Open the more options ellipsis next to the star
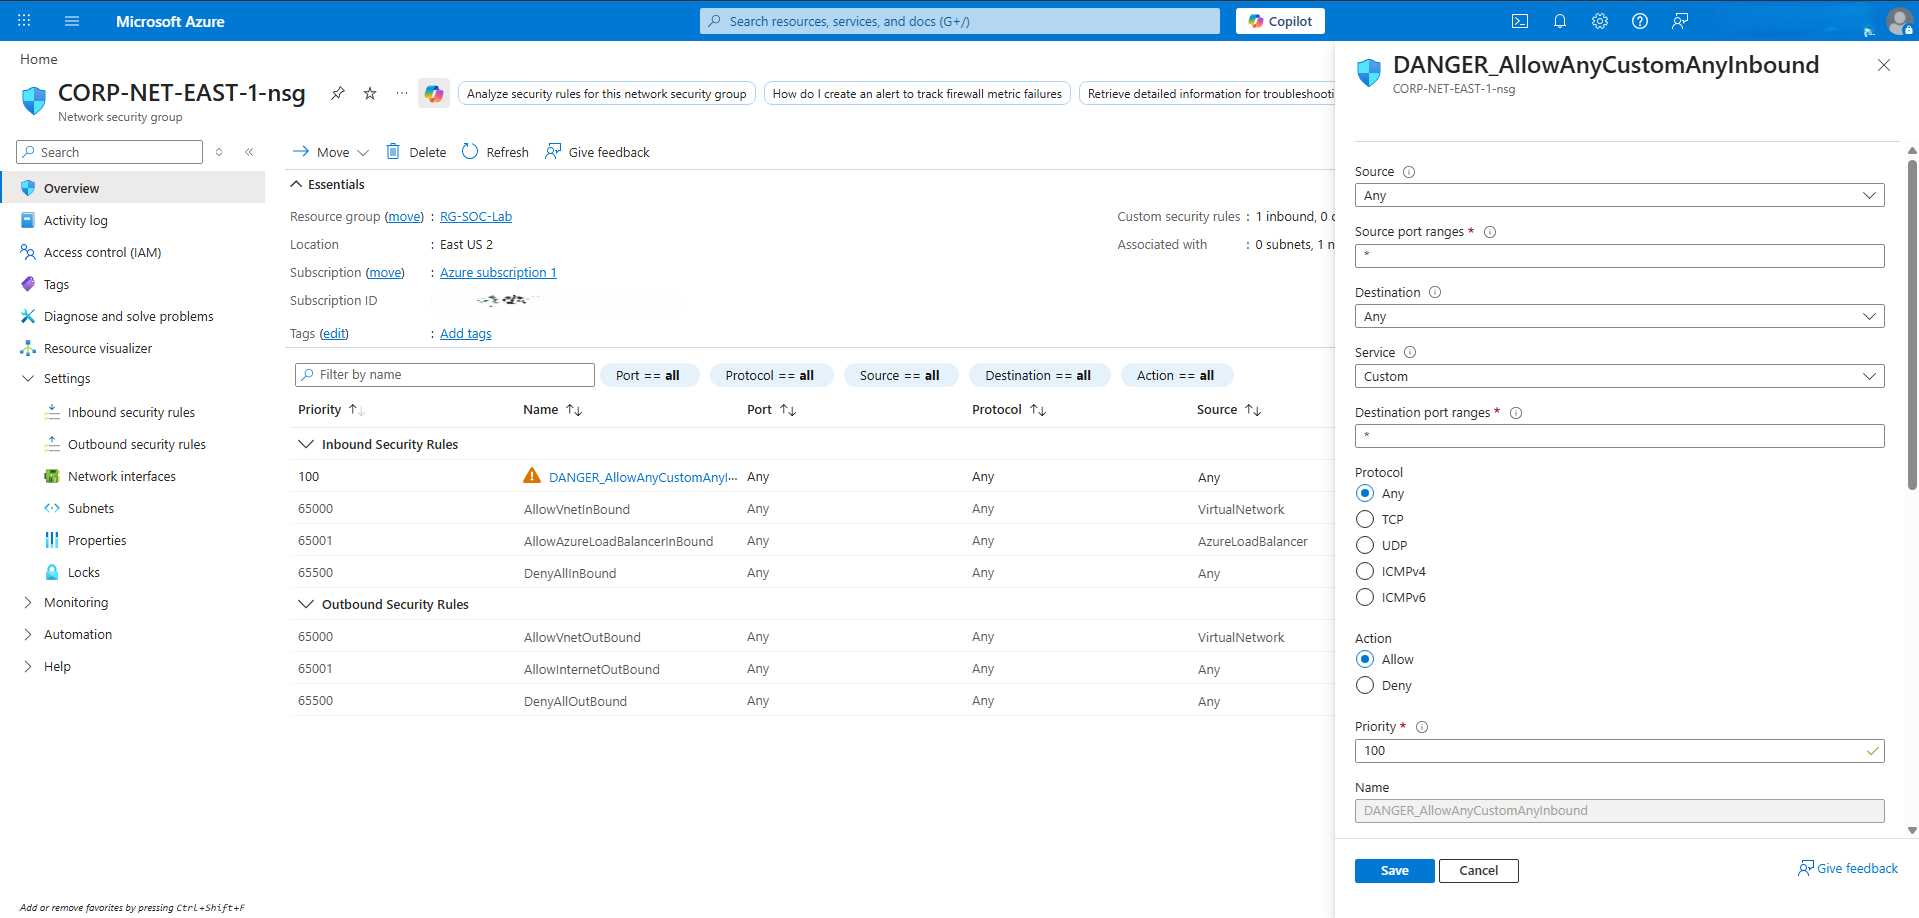 click(402, 93)
